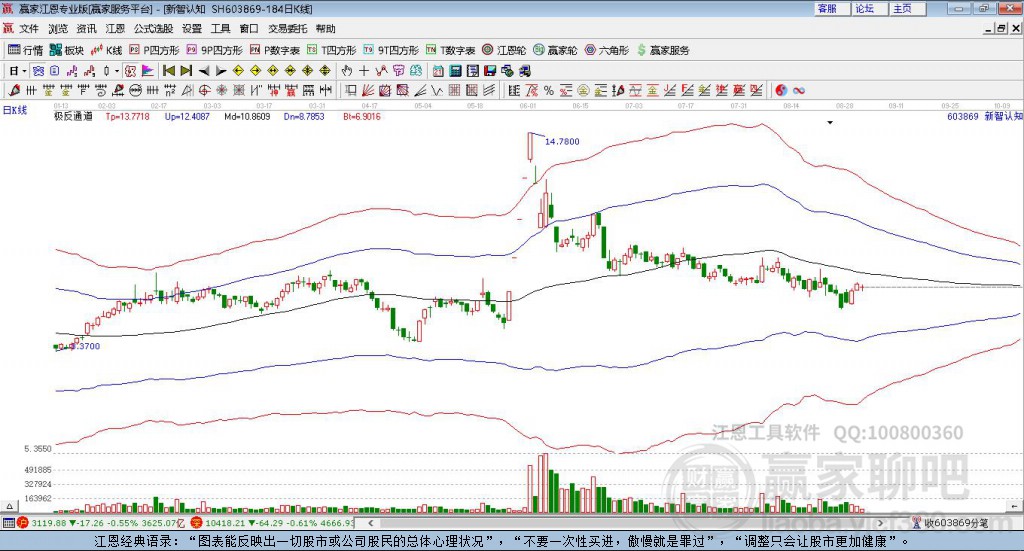This screenshot has height=551, width=1024.
Task: Open the 9T四方形 tool
Action: (391, 50)
